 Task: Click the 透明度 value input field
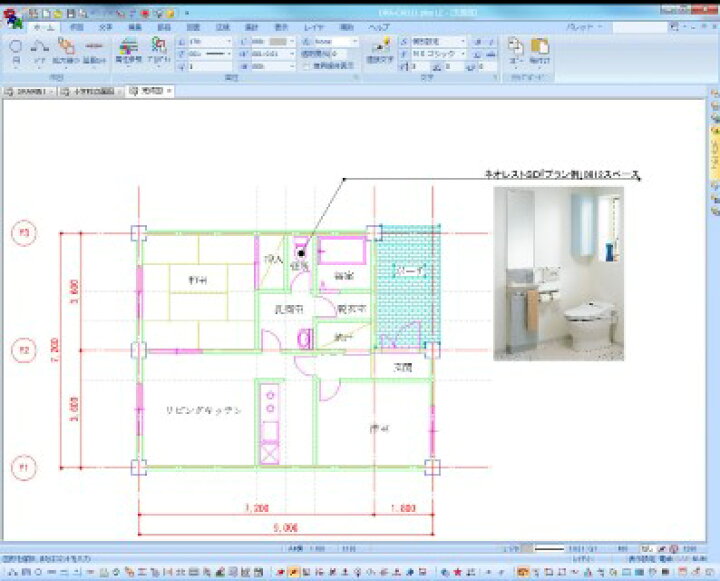click(340, 54)
